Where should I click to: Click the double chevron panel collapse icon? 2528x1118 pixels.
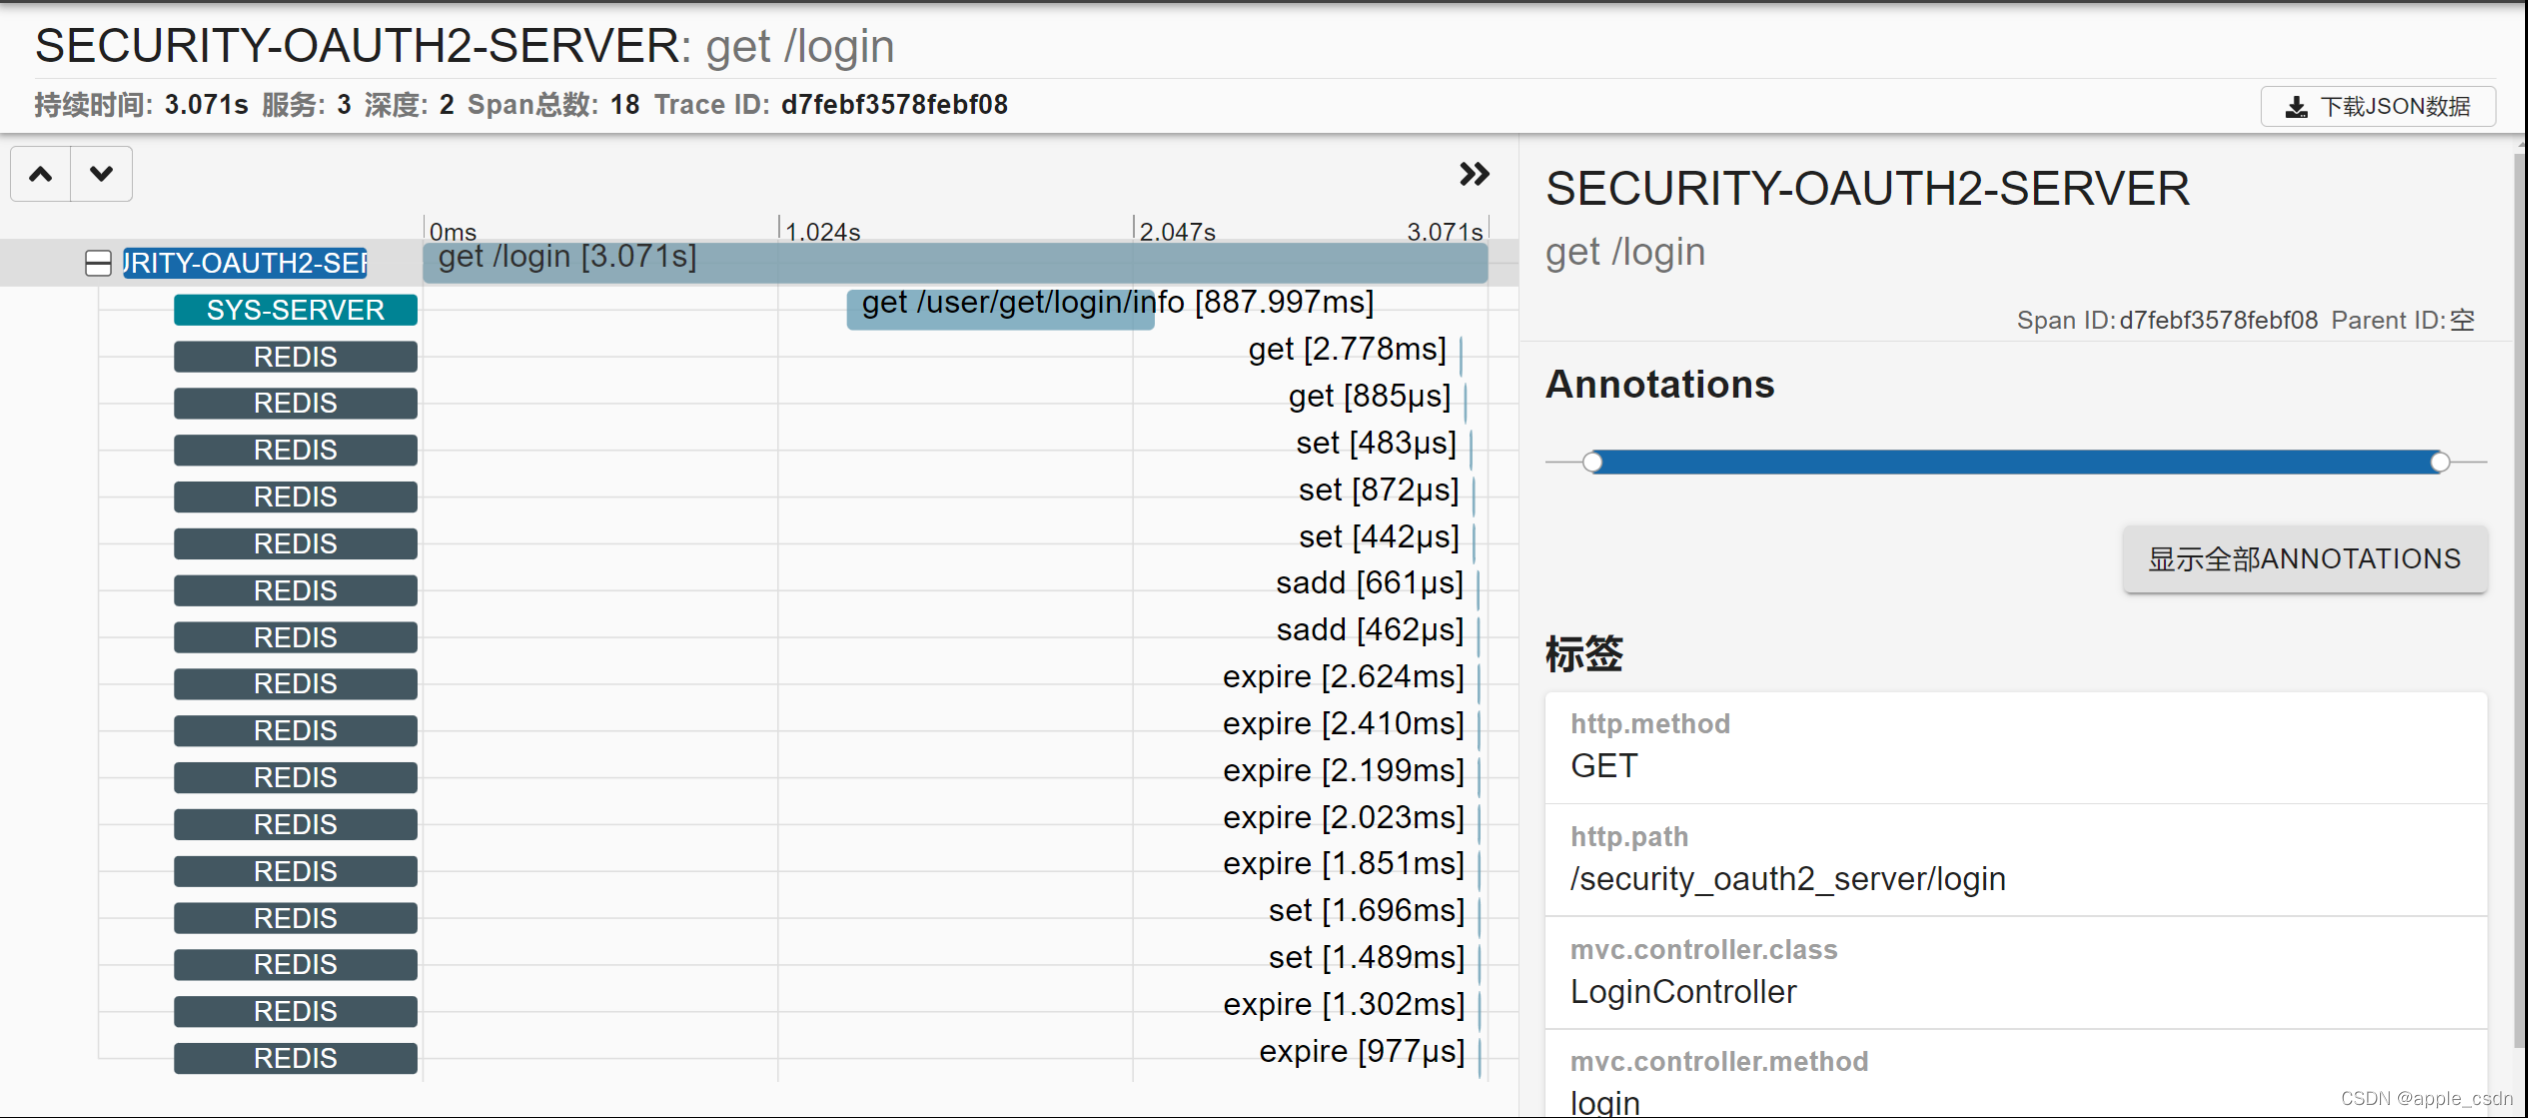[x=1473, y=174]
